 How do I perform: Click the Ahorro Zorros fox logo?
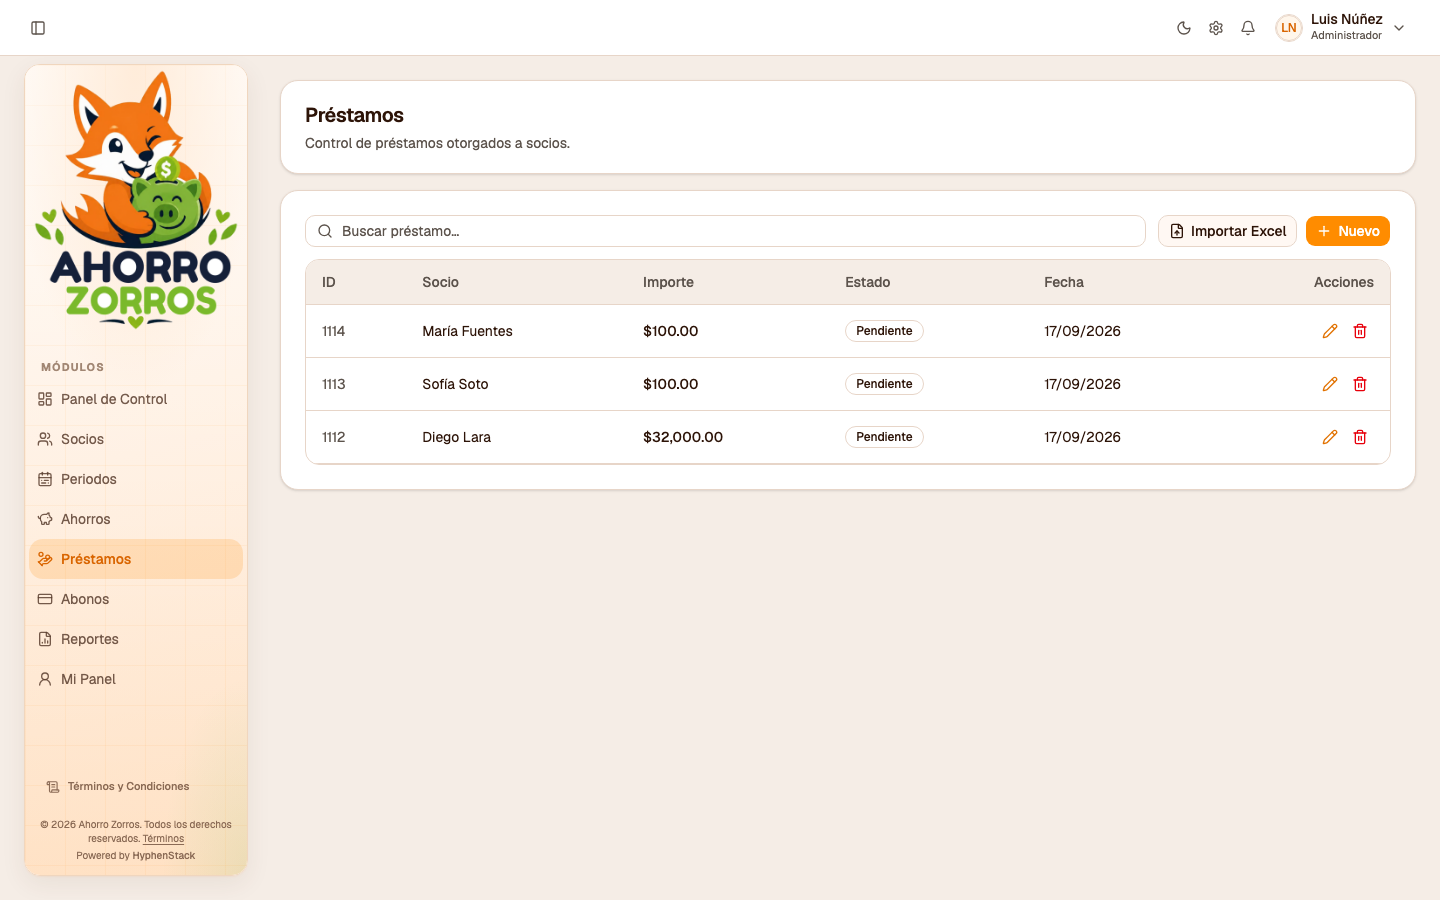click(x=136, y=200)
